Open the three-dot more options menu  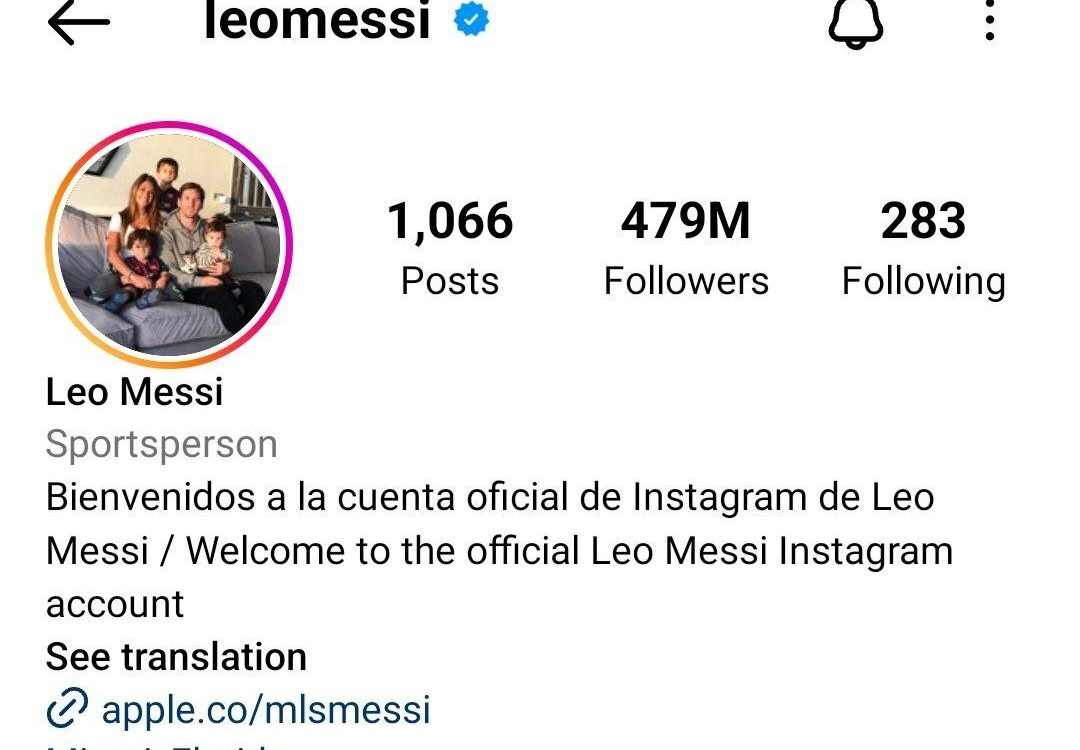pyautogui.click(x=990, y=21)
